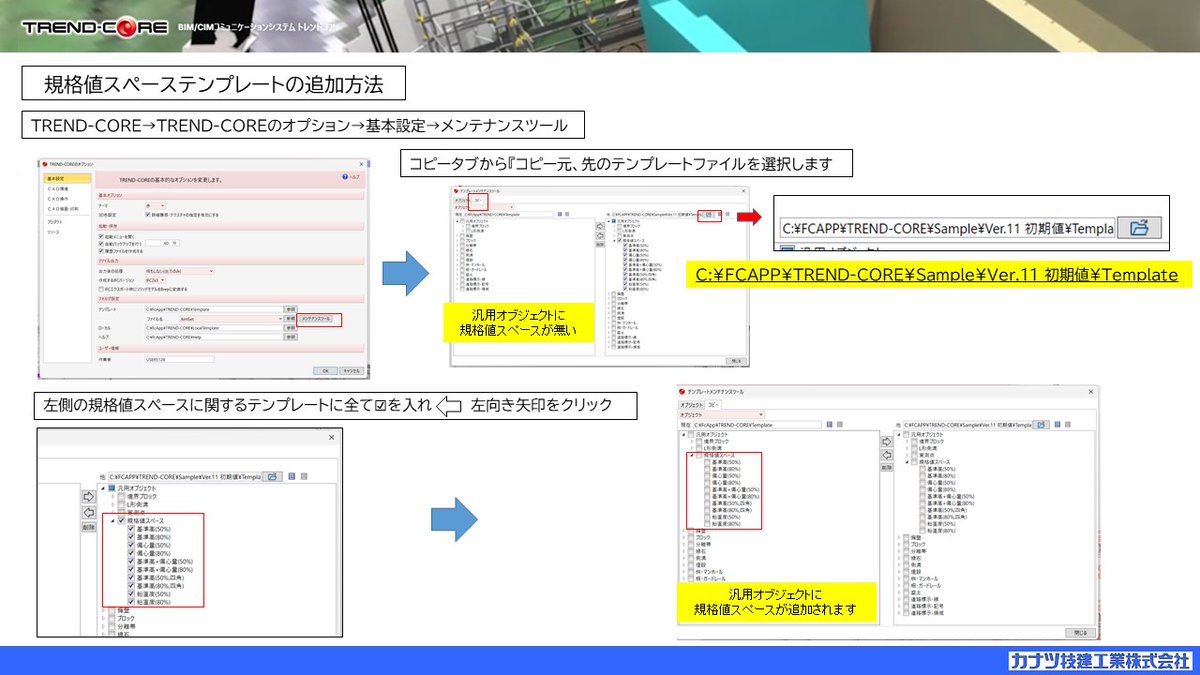This screenshot has width=1200, height=675.
Task: Click the blue book icon beside the 他 path in the cropped window
Action: (292, 476)
